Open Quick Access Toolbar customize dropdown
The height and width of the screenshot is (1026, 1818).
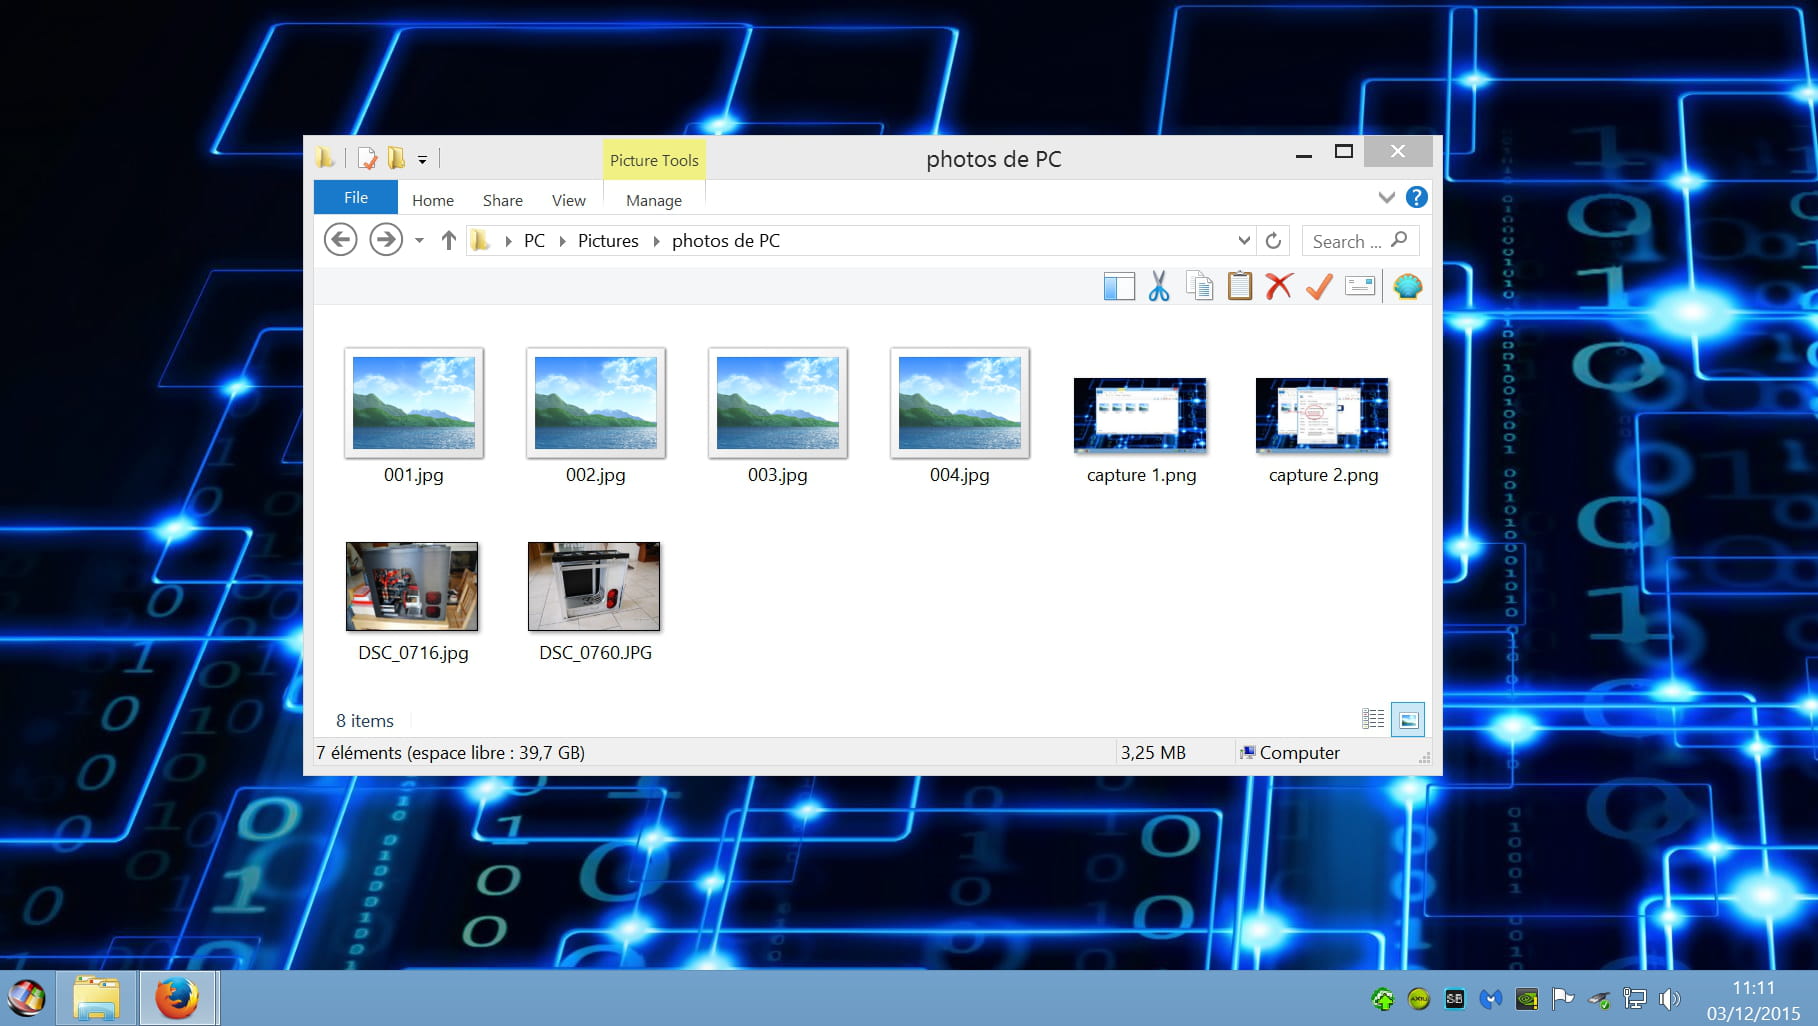422,159
